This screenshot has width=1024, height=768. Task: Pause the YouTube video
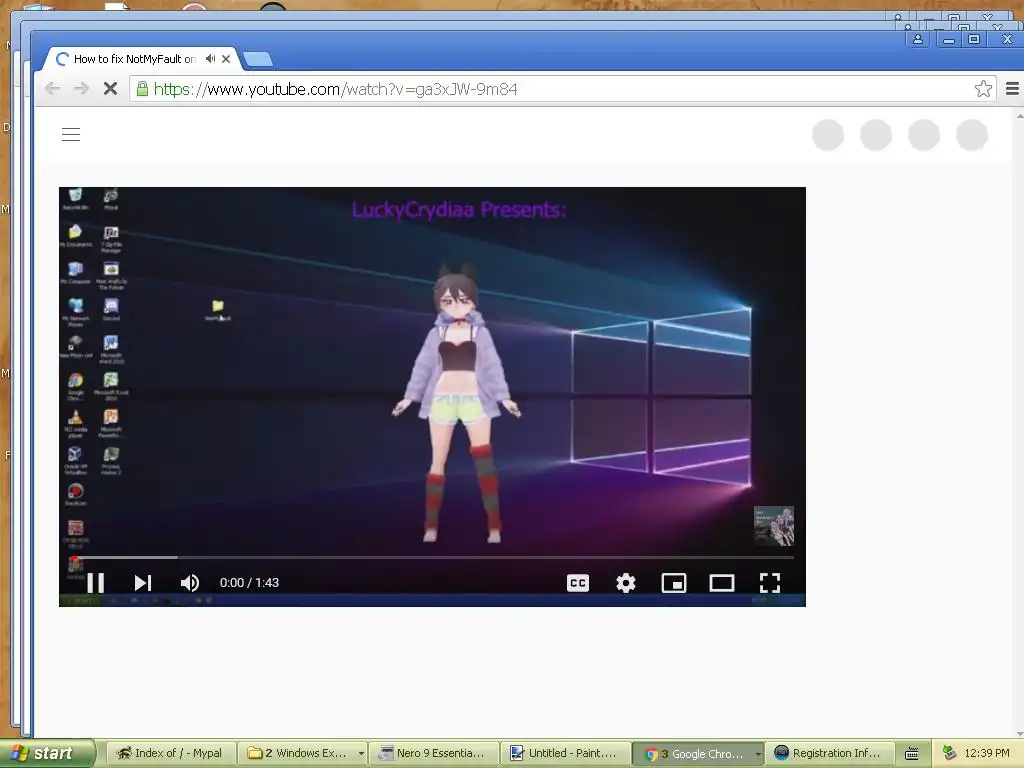coord(96,583)
